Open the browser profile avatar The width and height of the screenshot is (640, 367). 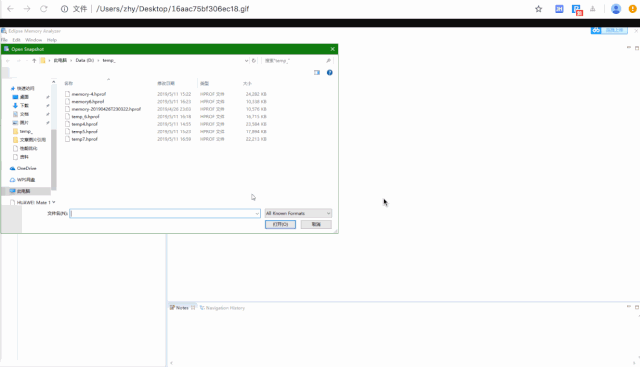(x=616, y=9)
